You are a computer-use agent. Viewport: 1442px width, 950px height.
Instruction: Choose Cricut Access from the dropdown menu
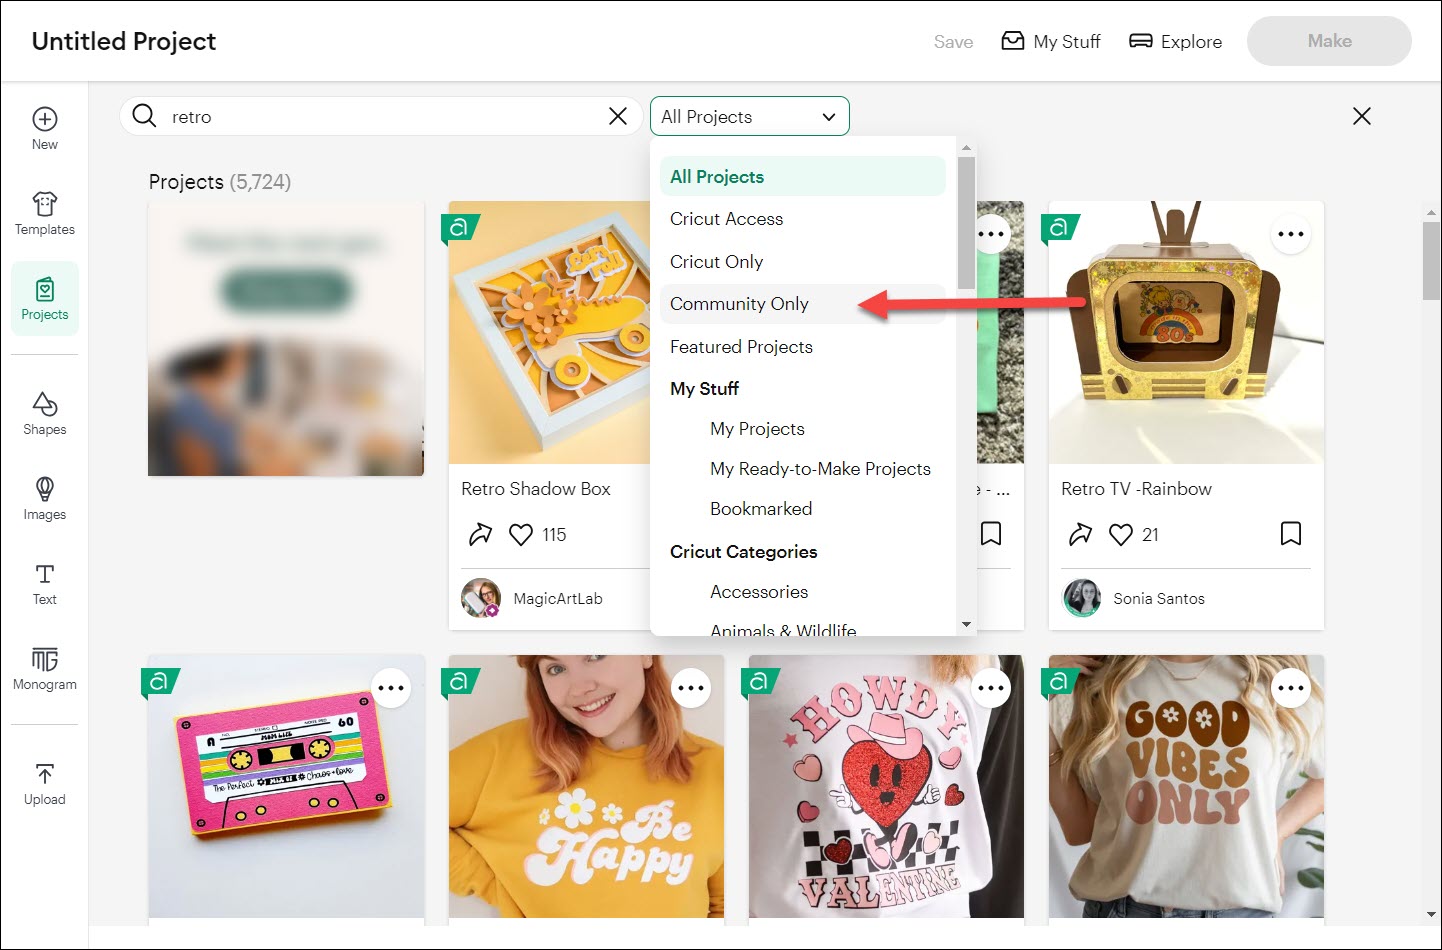pyautogui.click(x=726, y=218)
